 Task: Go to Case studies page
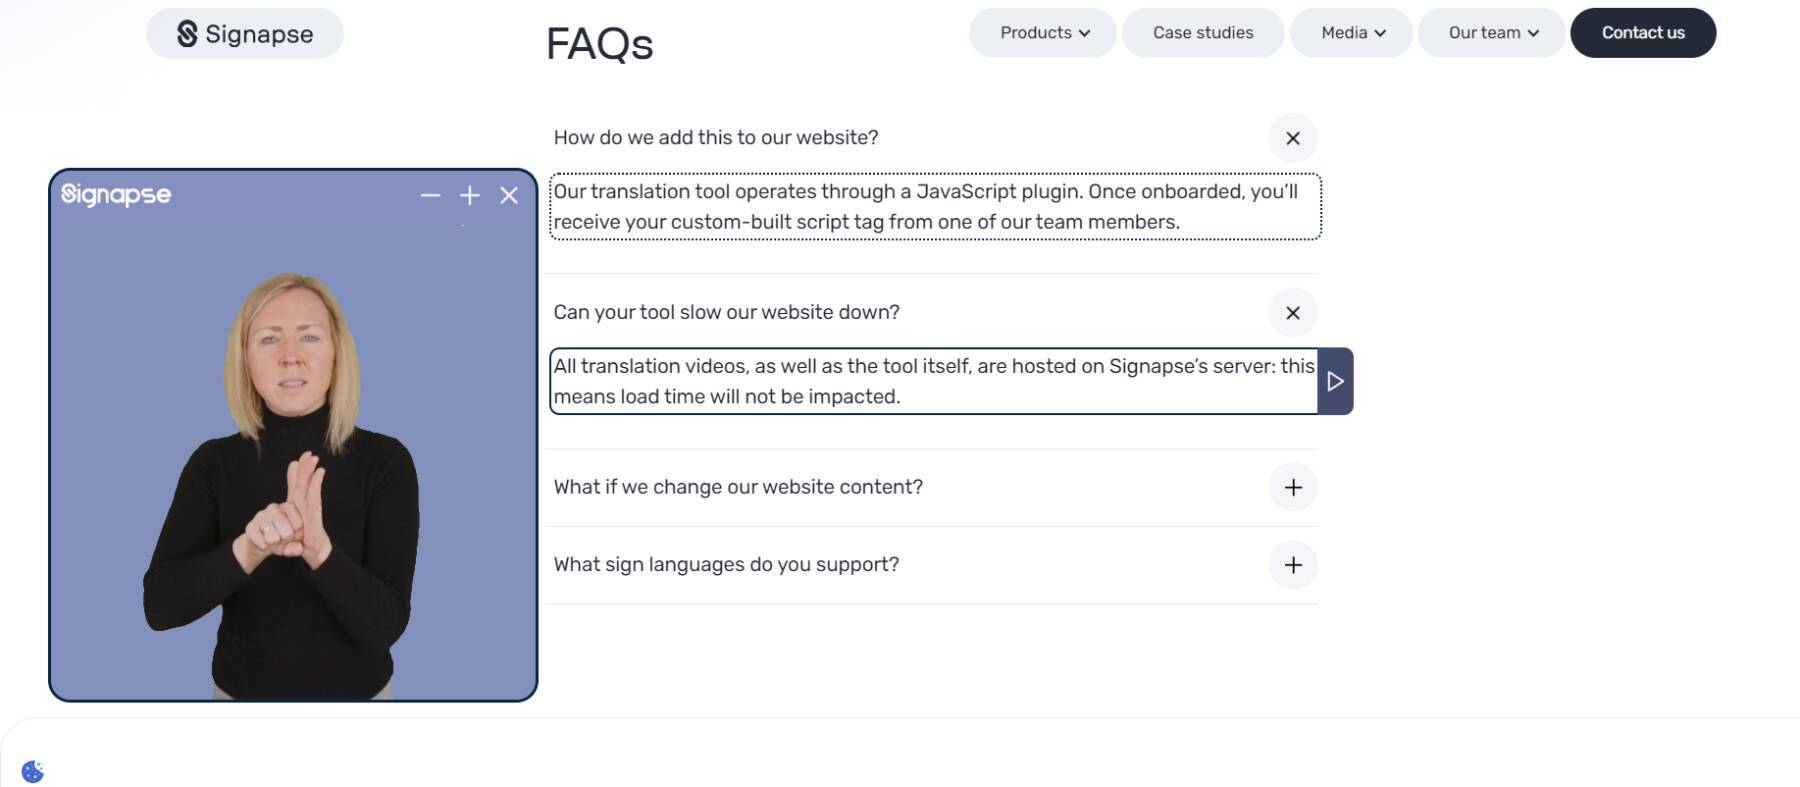(x=1202, y=33)
